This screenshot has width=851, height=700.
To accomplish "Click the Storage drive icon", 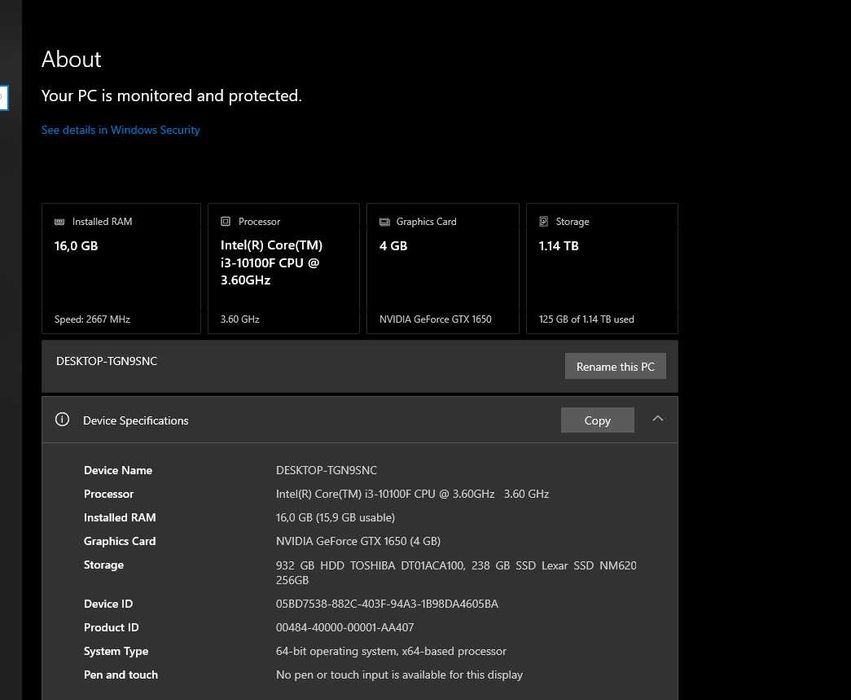I will coord(544,222).
